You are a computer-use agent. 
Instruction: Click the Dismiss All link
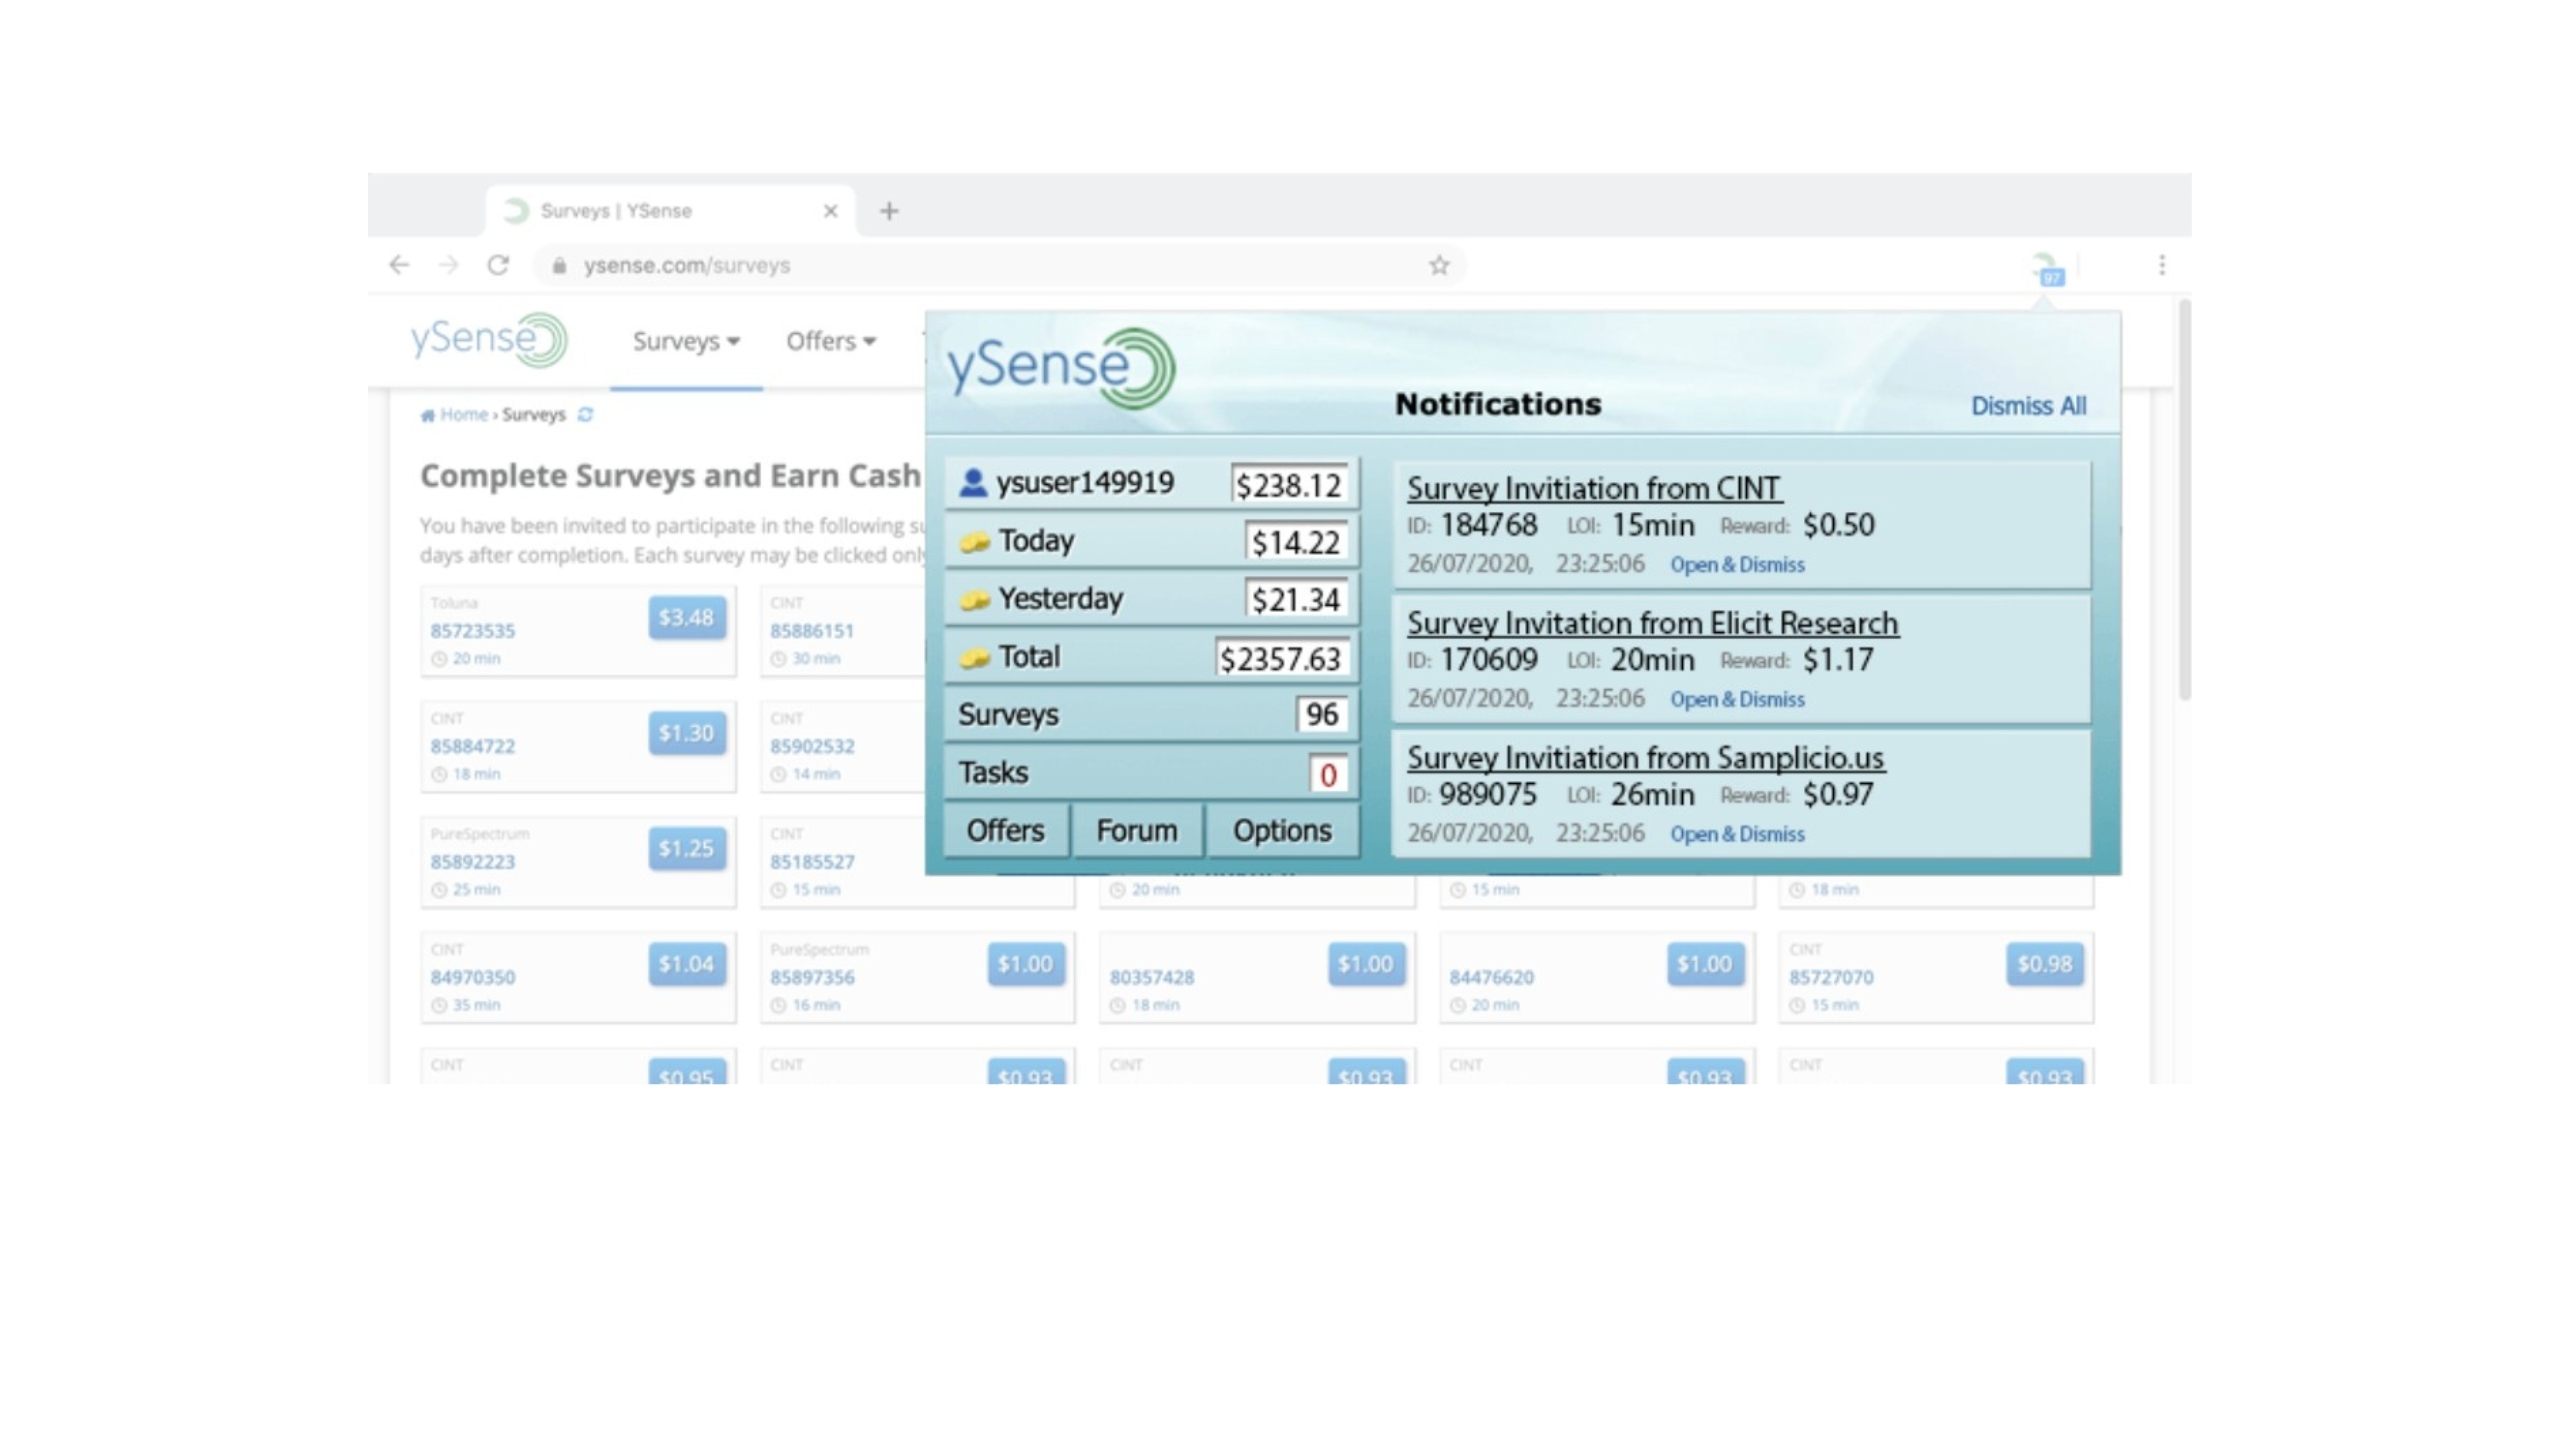point(2027,406)
